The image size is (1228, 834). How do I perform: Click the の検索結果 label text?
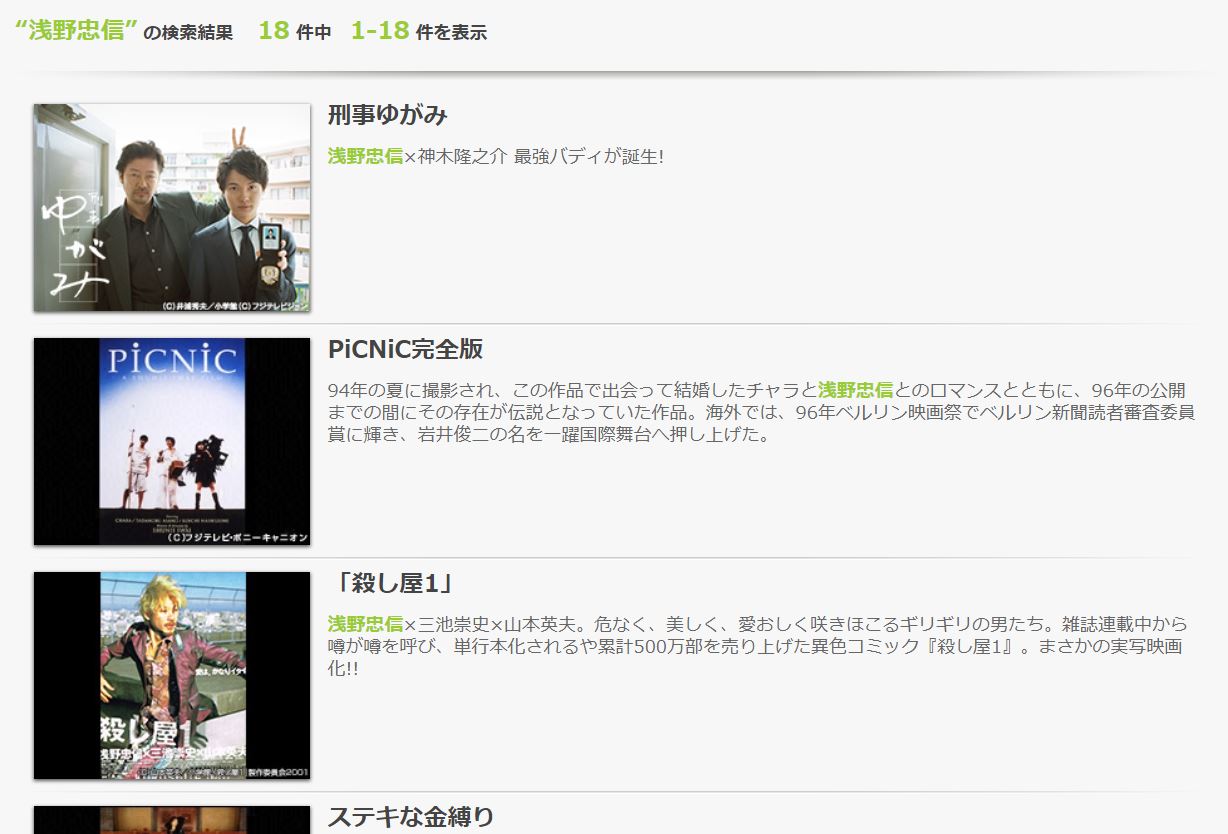coord(188,33)
